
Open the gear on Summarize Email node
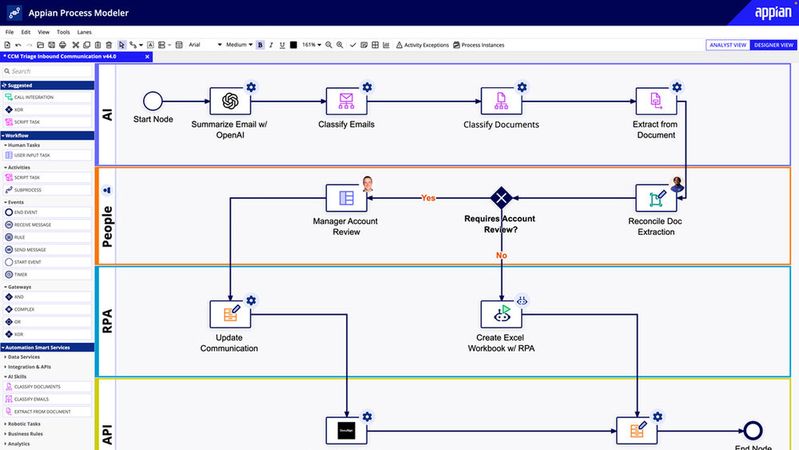251,87
